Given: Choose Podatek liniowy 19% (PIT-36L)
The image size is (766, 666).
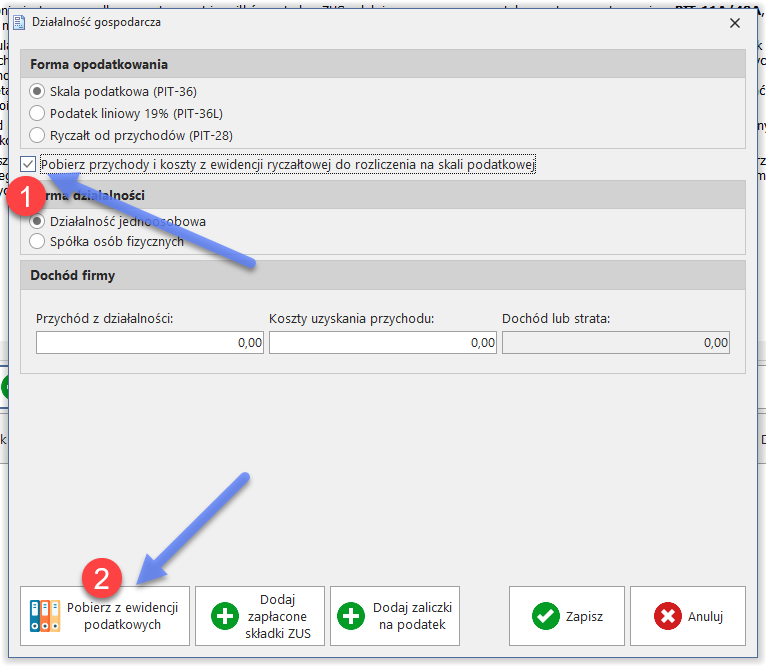Looking at the screenshot, I should pos(38,113).
